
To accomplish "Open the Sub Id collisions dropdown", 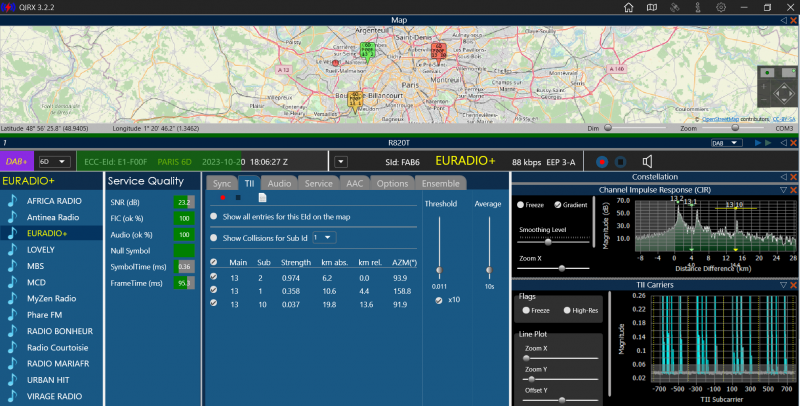I will pos(324,238).
